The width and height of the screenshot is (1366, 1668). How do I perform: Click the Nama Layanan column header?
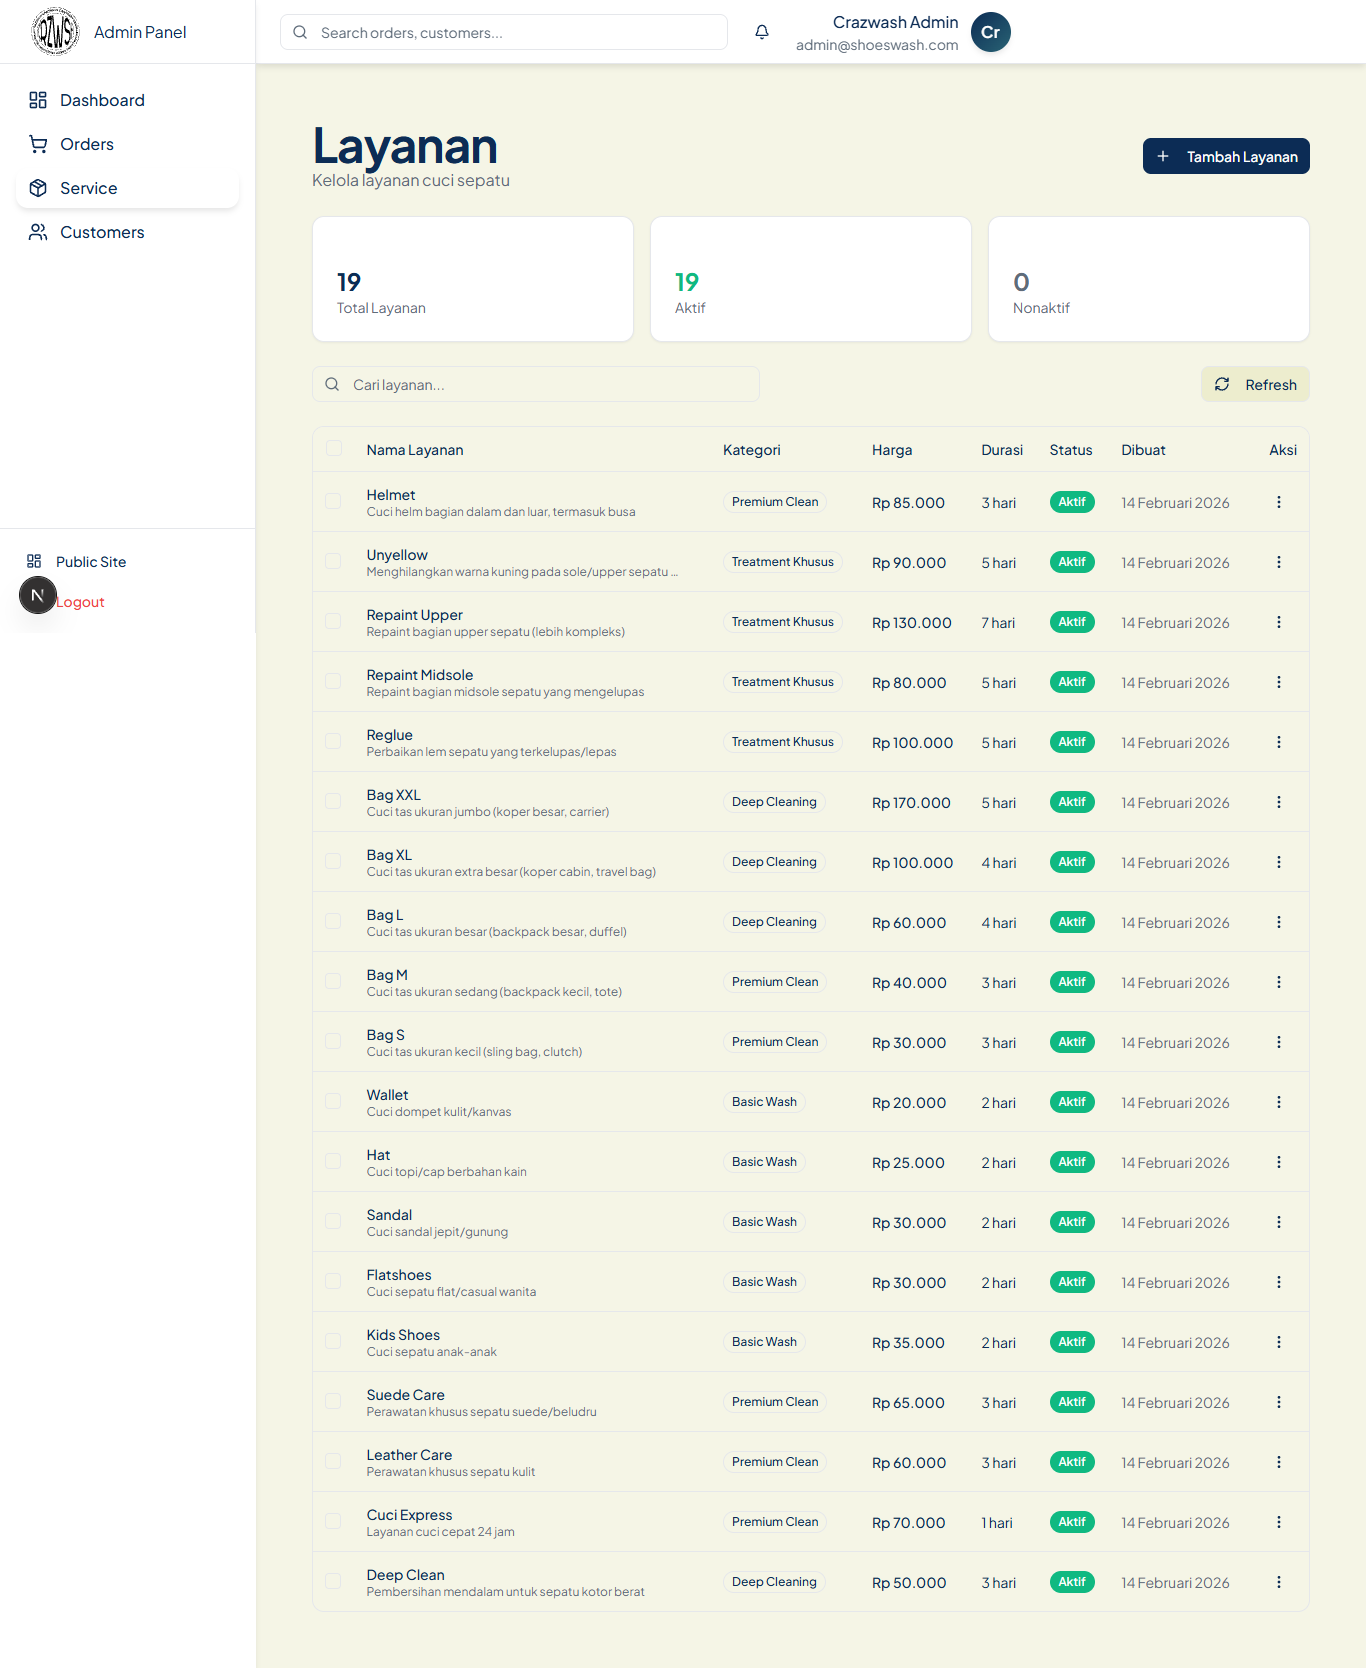415,450
